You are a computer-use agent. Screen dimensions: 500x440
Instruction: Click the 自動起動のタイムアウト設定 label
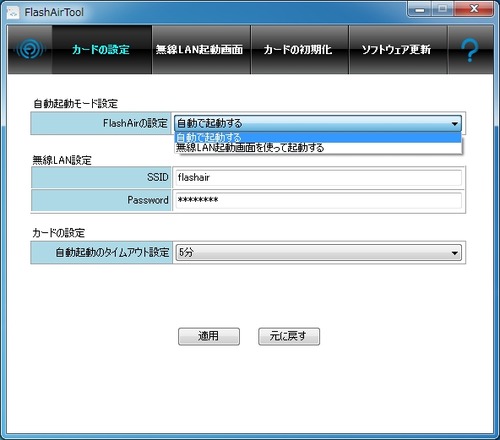(112, 252)
